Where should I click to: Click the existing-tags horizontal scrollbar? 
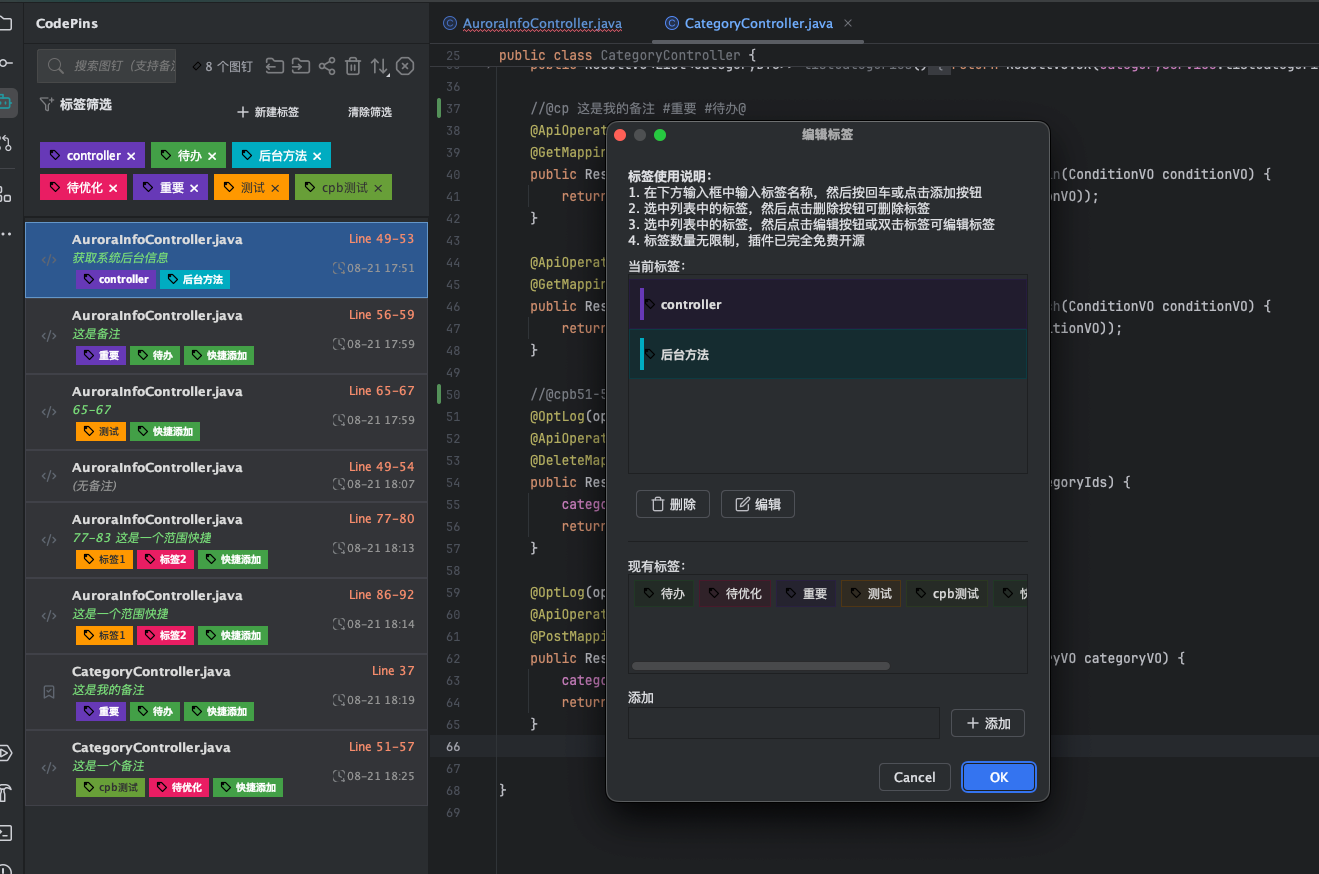pyautogui.click(x=760, y=666)
